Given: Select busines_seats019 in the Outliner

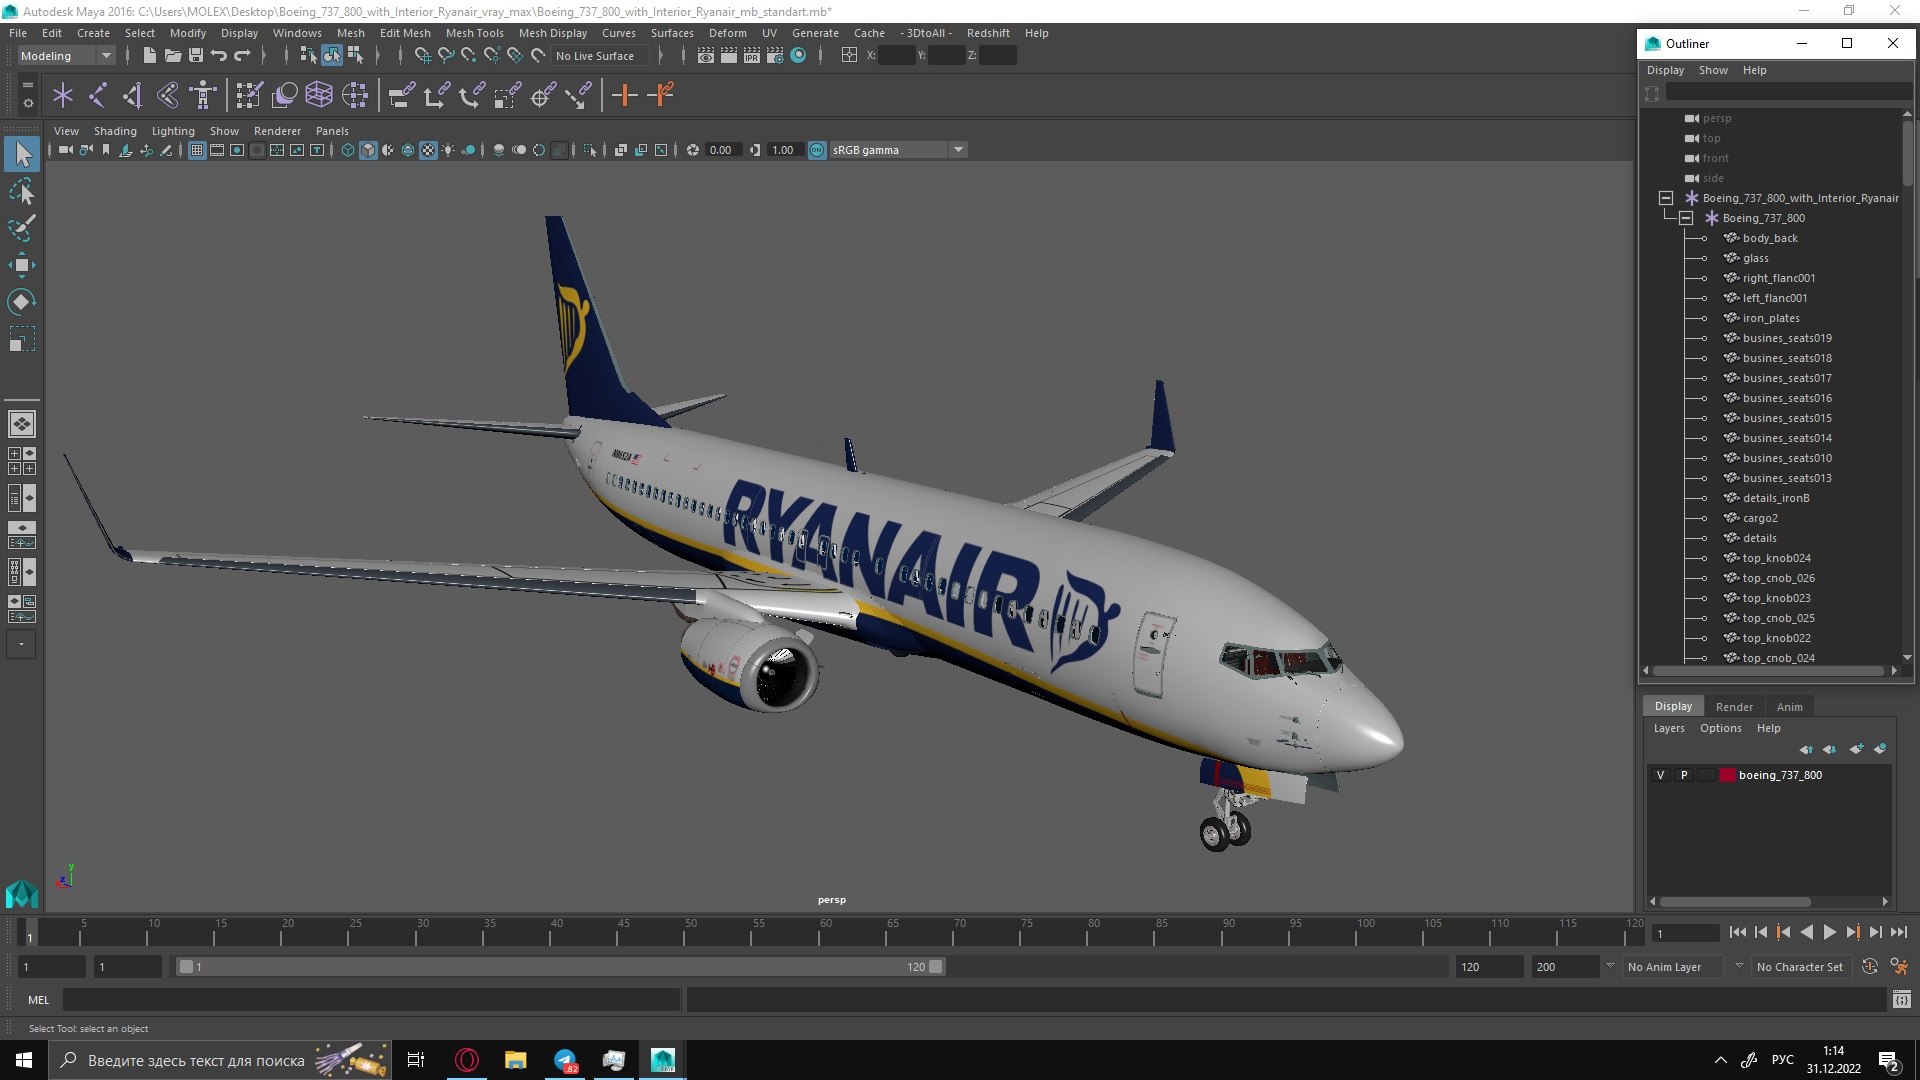Looking at the screenshot, I should (x=1786, y=338).
